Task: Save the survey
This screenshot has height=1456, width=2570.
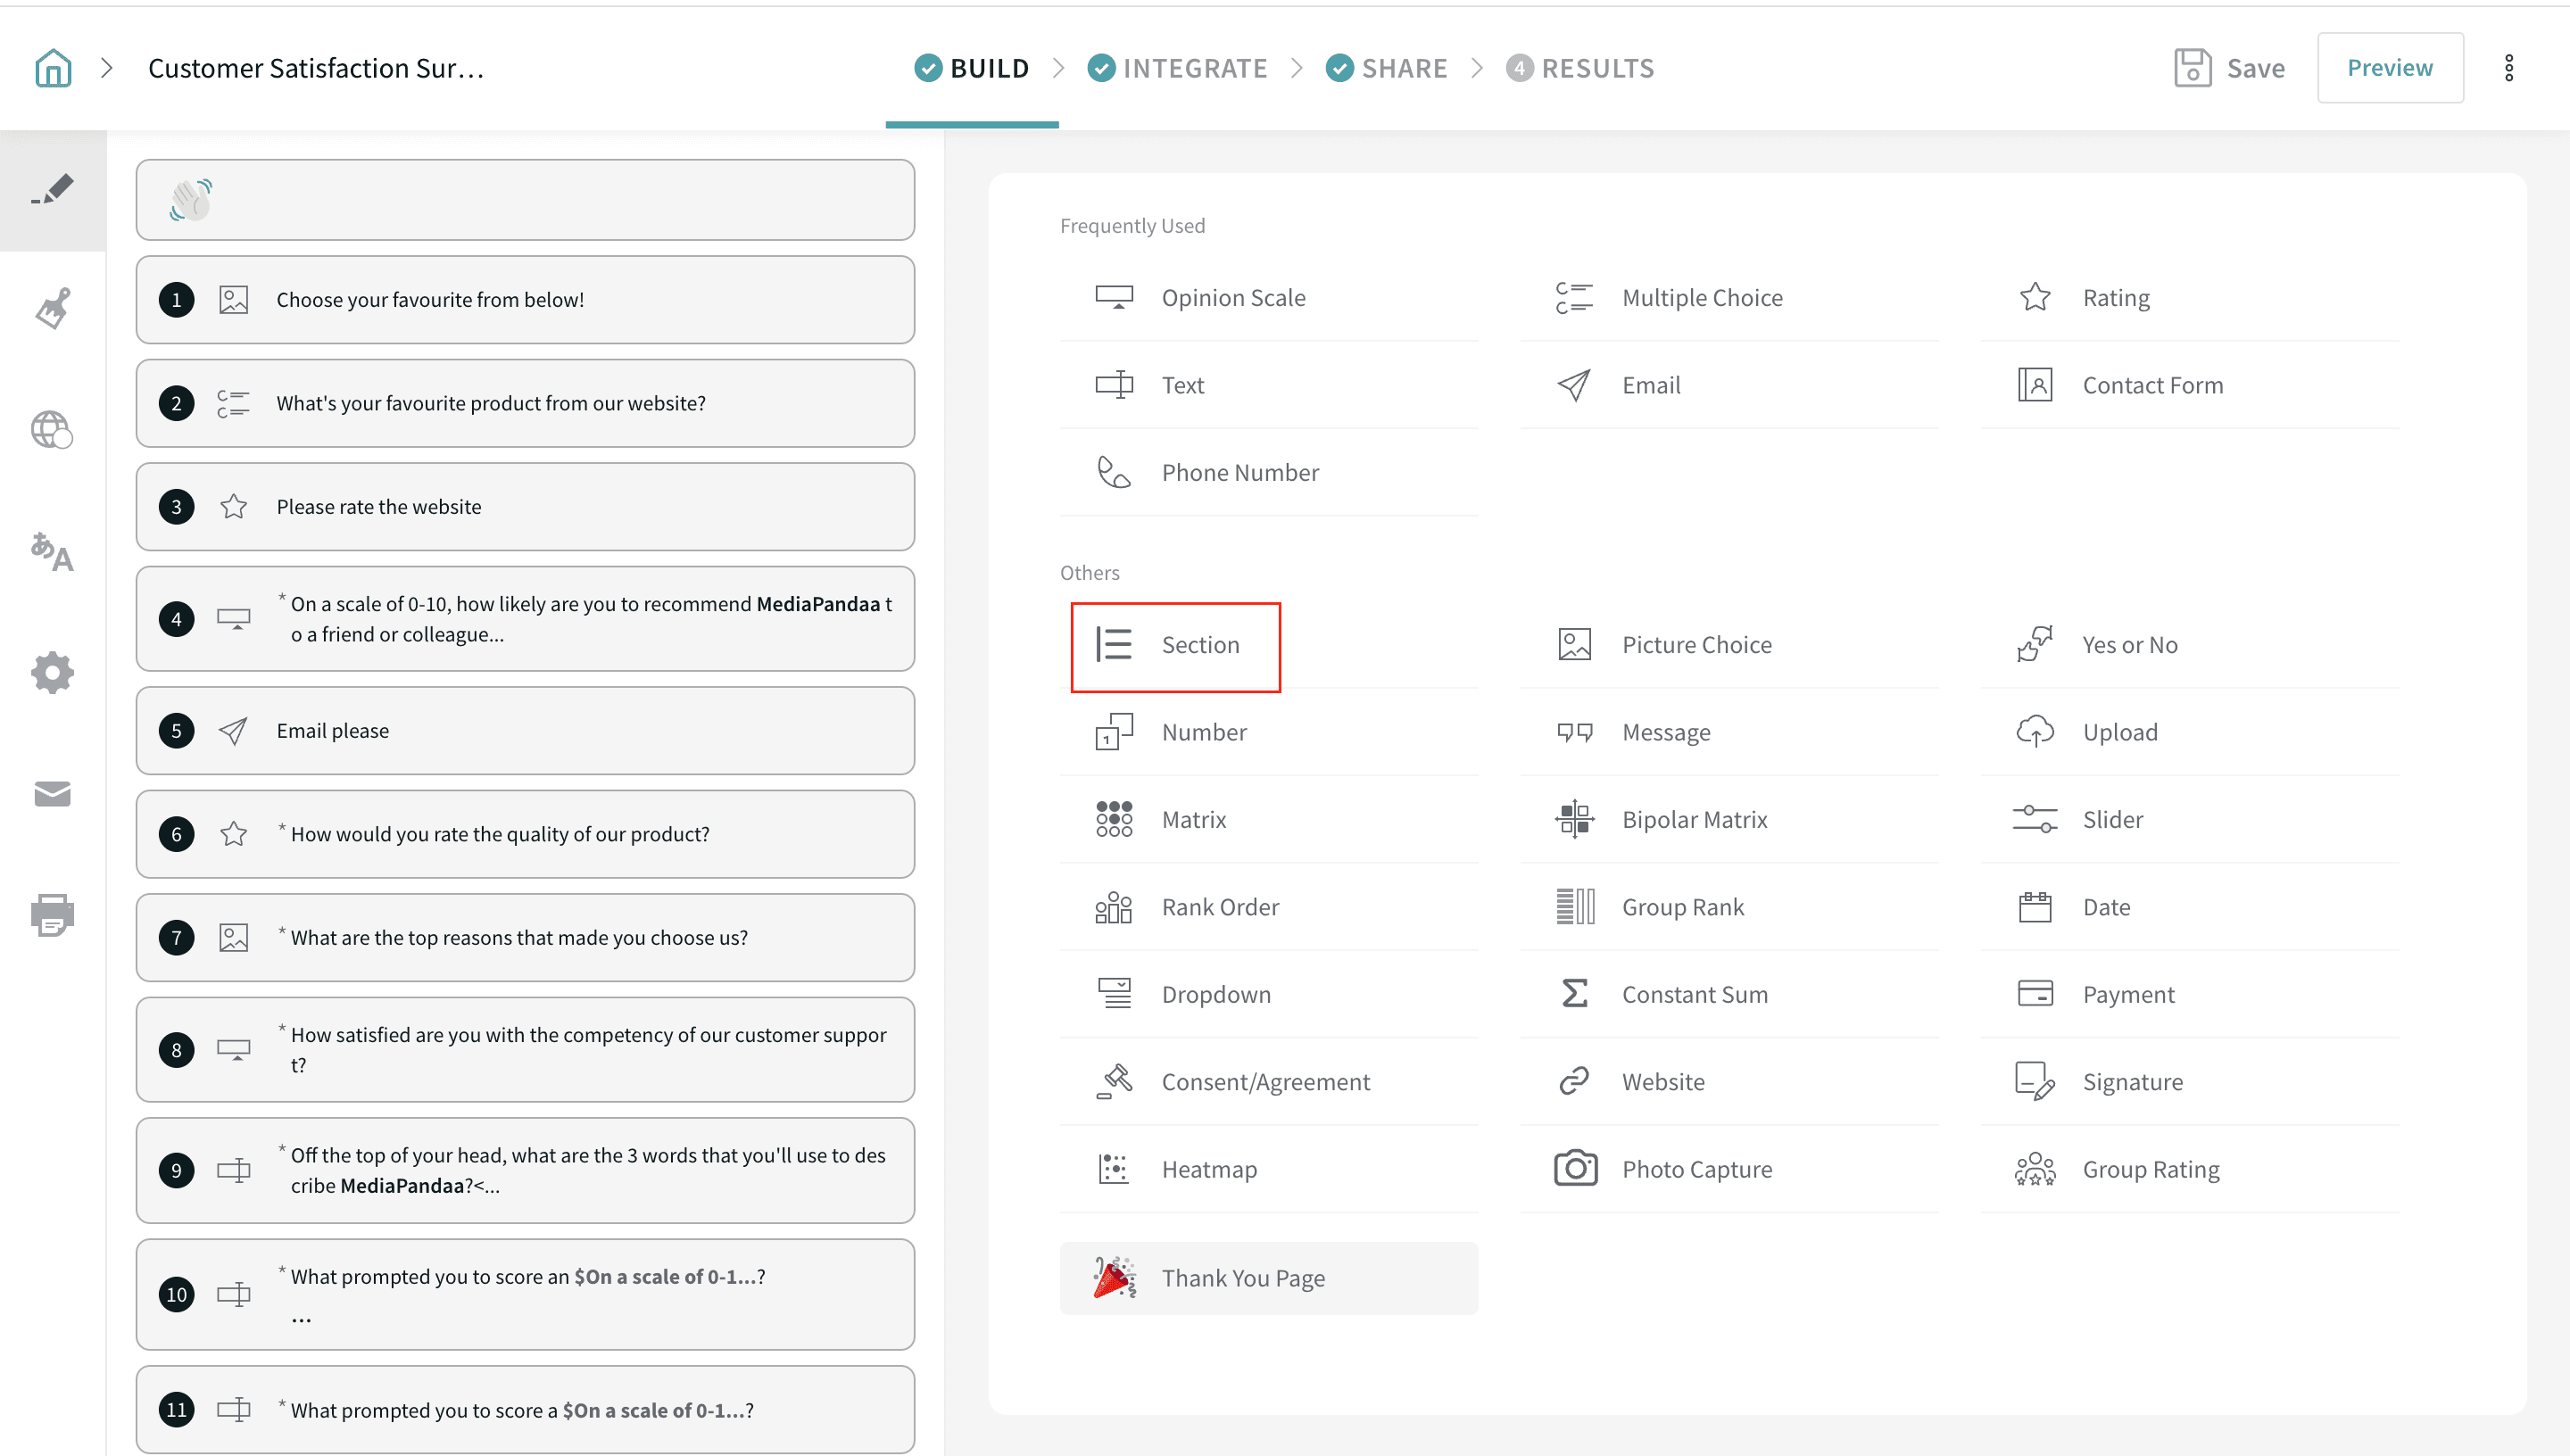Action: click(2229, 68)
